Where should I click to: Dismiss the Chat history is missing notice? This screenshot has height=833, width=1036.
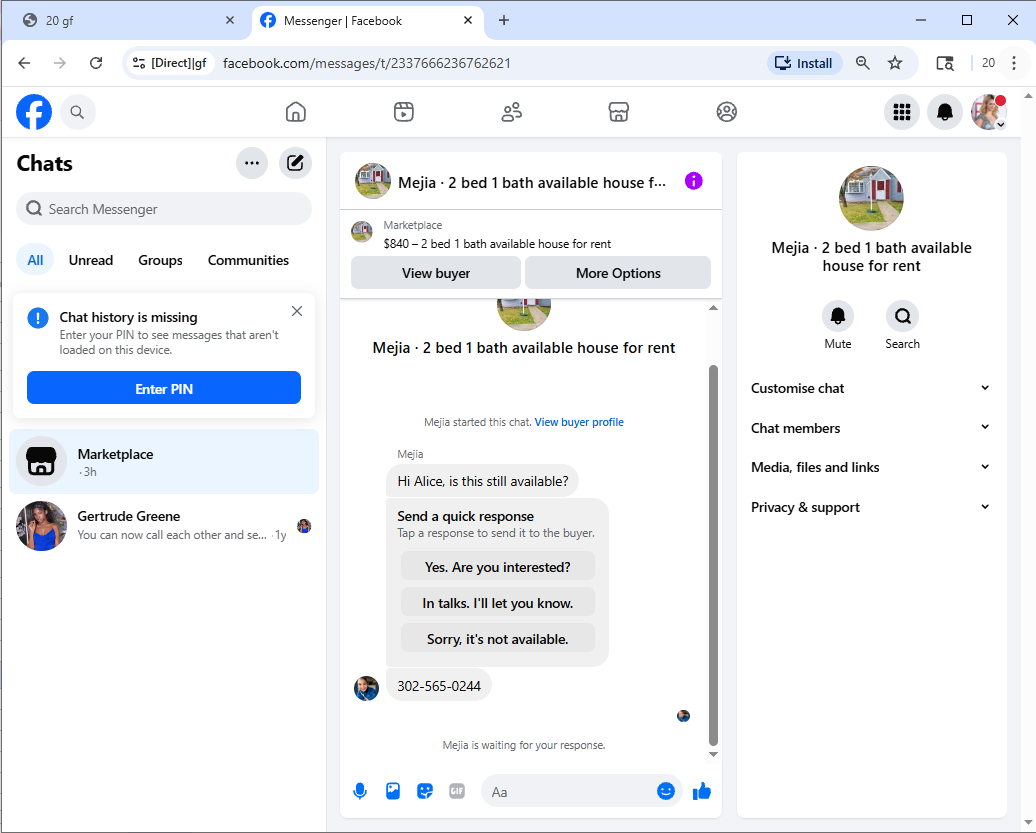297,311
